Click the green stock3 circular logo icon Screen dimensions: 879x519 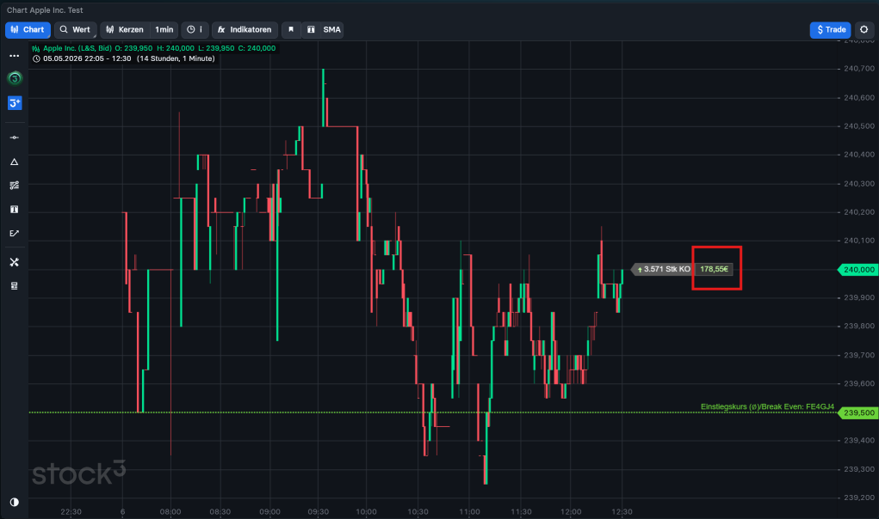coord(15,78)
